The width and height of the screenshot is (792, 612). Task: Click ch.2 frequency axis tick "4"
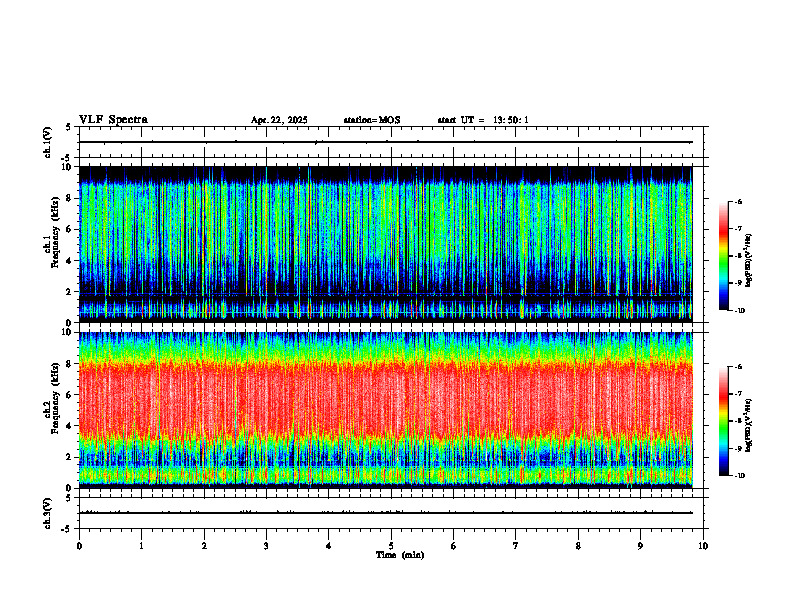pyautogui.click(x=70, y=426)
